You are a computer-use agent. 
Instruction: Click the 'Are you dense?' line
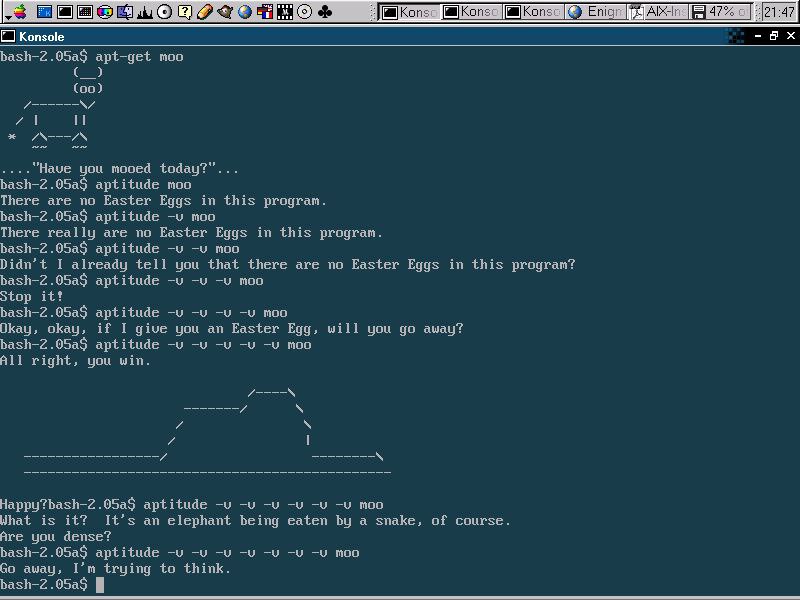pos(56,537)
